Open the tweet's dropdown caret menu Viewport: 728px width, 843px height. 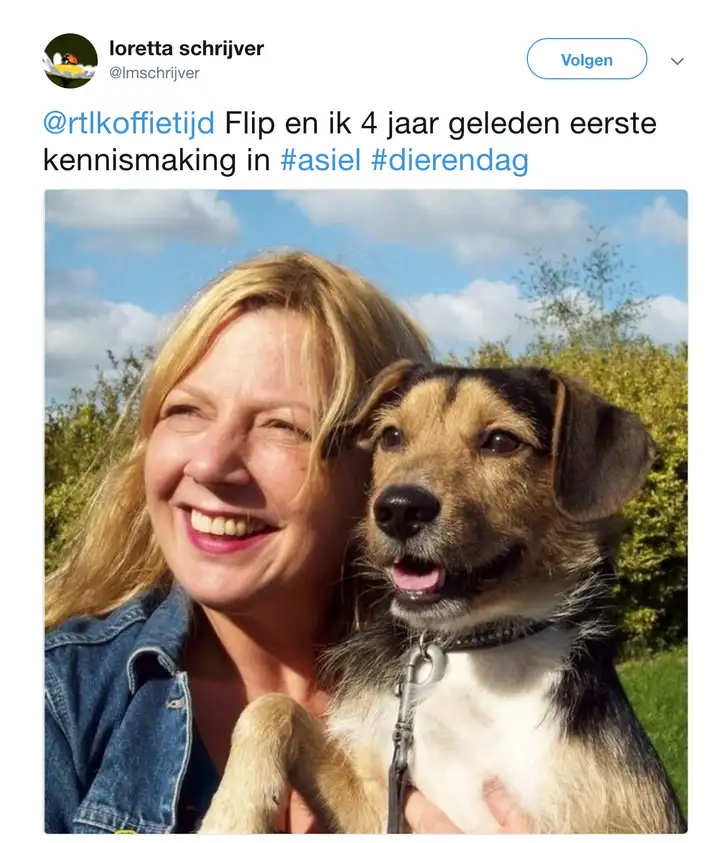[677, 61]
